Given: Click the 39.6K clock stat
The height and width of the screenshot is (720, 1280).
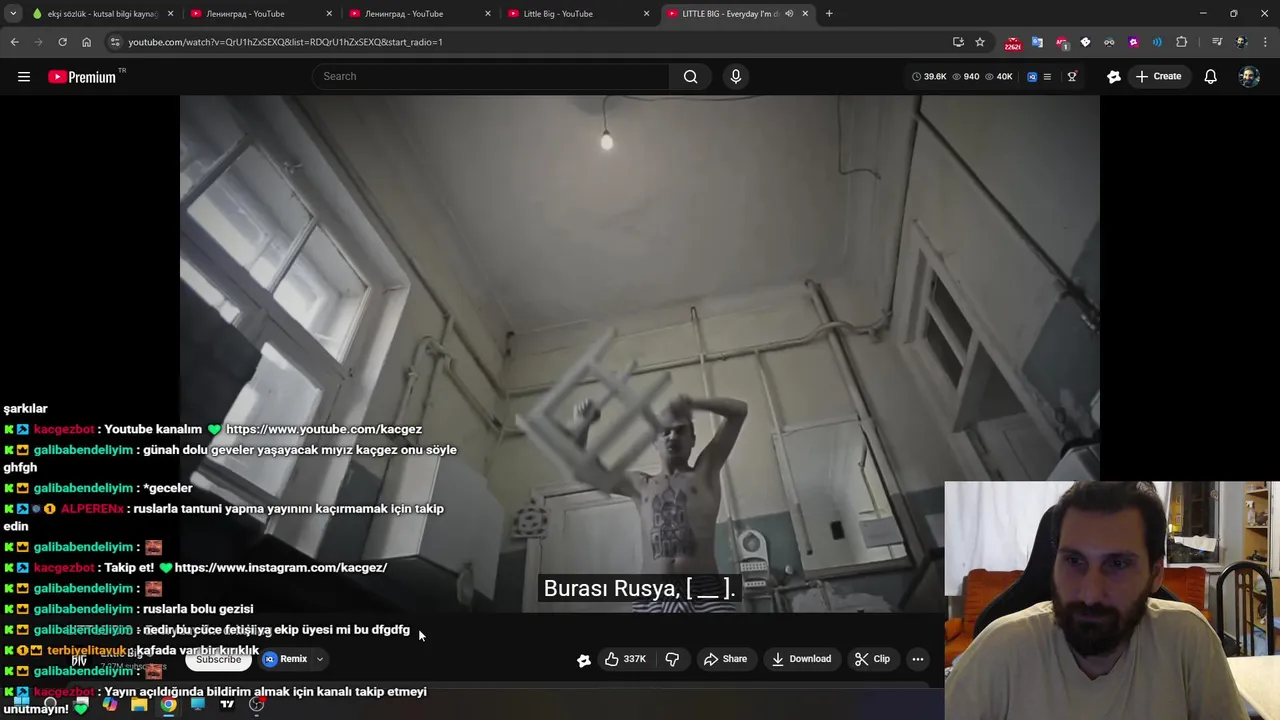Looking at the screenshot, I should (929, 76).
